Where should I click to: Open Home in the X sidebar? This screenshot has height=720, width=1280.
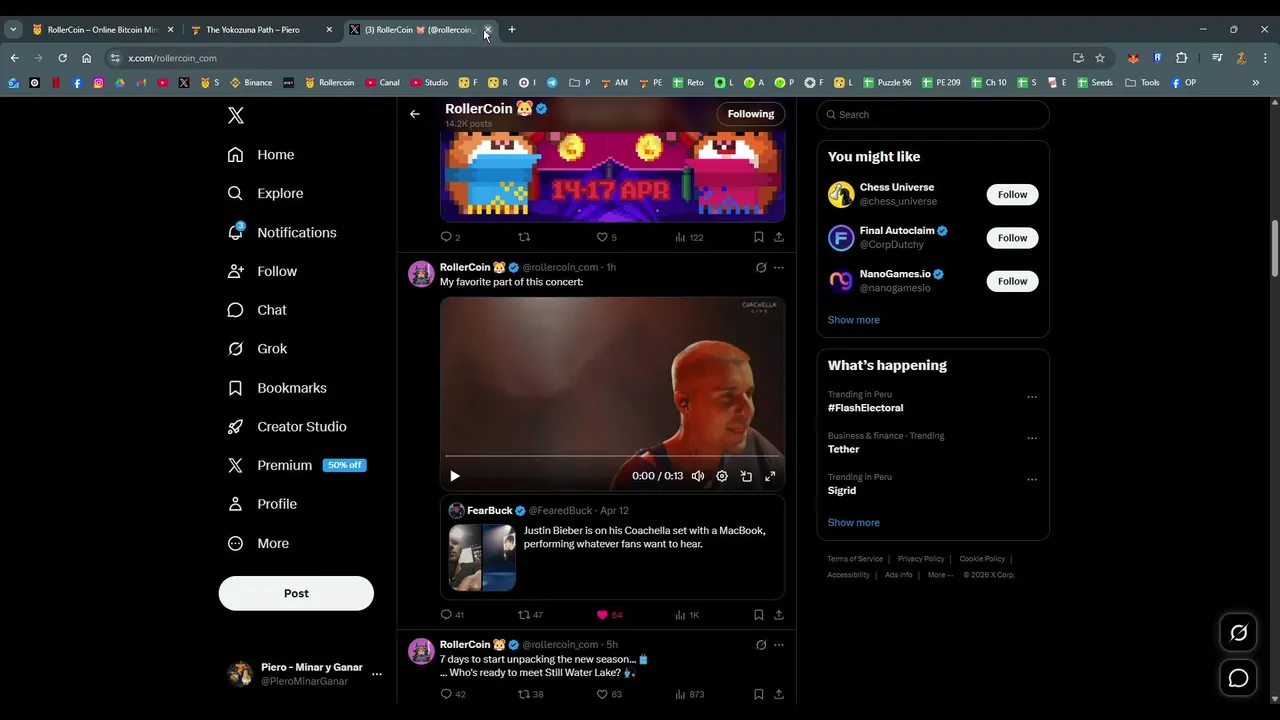[261, 155]
